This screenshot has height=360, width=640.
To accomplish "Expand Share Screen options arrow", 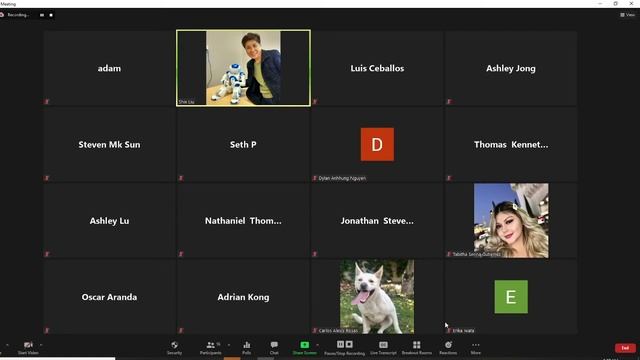I will tap(318, 345).
